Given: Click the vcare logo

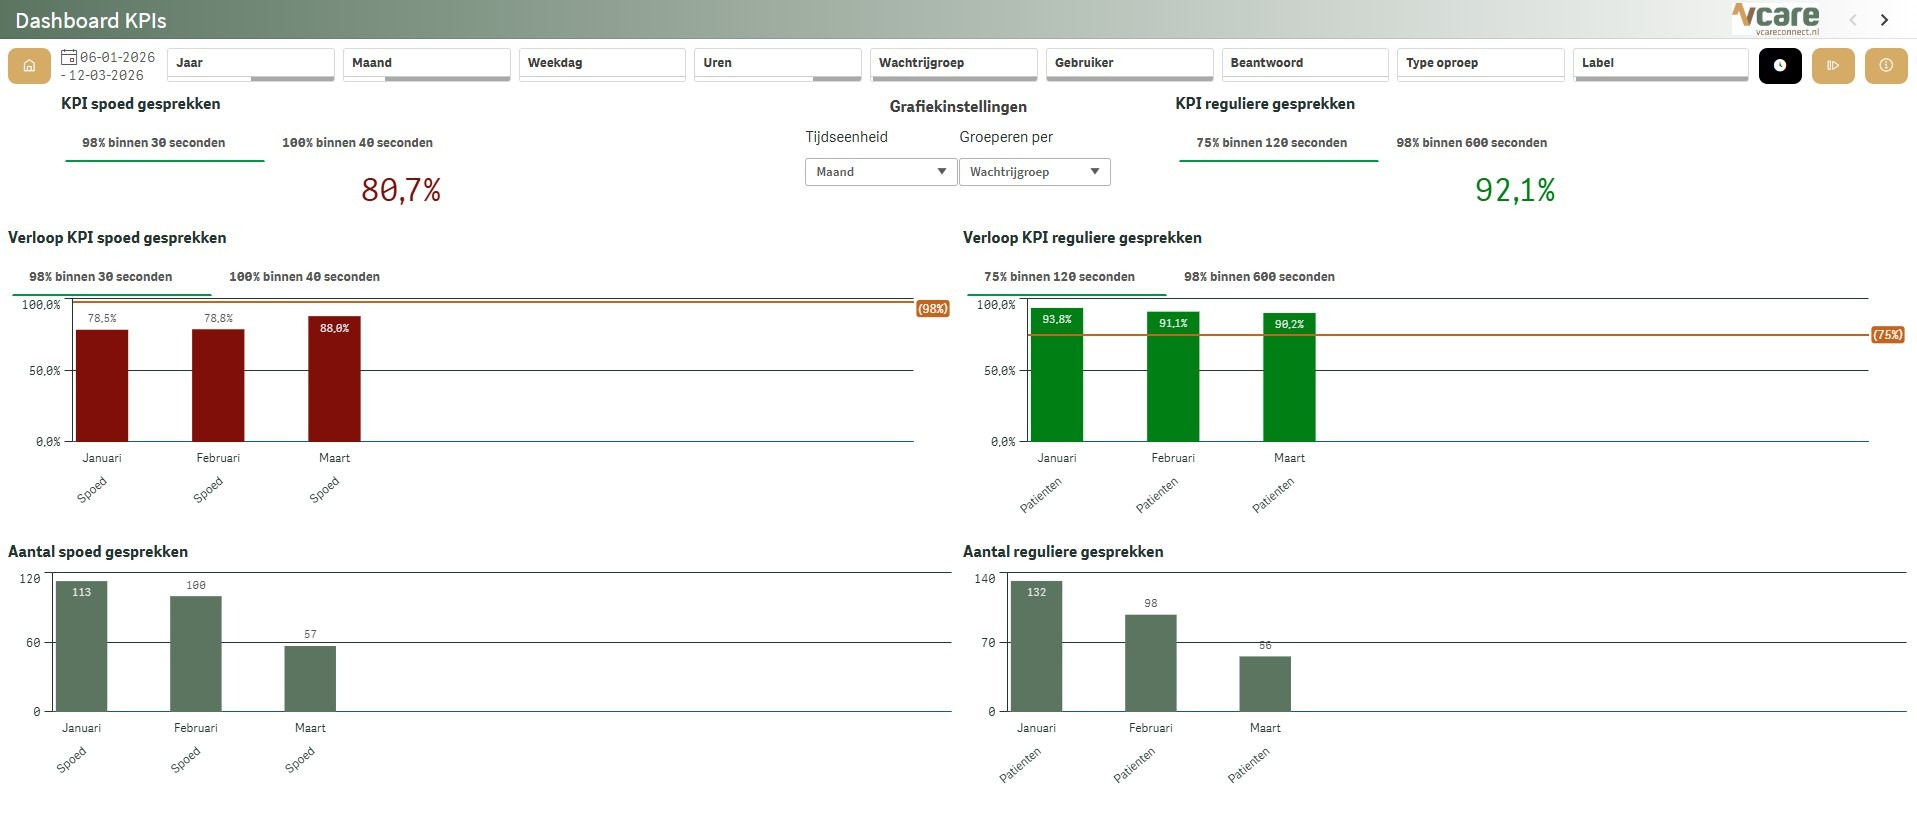Looking at the screenshot, I should point(1776,19).
